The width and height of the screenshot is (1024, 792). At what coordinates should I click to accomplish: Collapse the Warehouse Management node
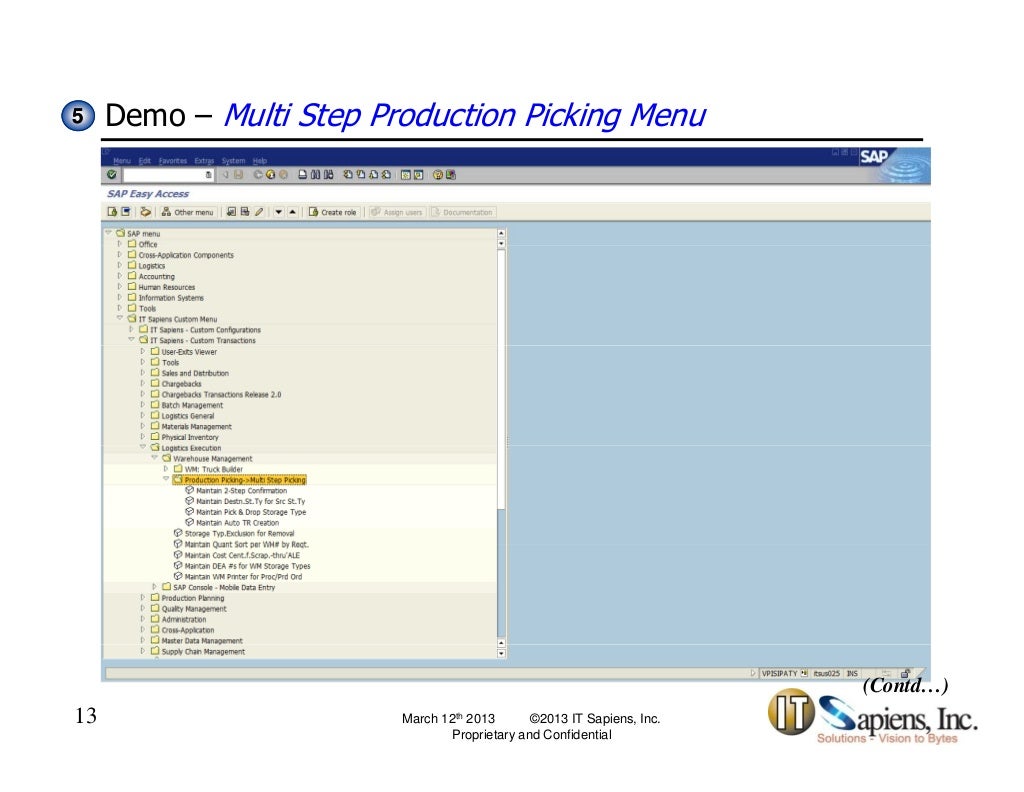(x=154, y=458)
